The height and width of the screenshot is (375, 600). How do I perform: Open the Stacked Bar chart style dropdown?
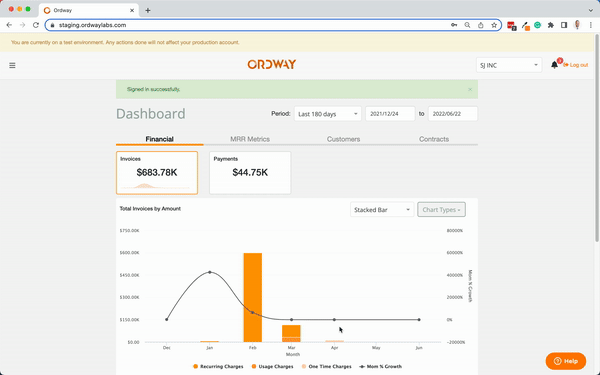(382, 210)
